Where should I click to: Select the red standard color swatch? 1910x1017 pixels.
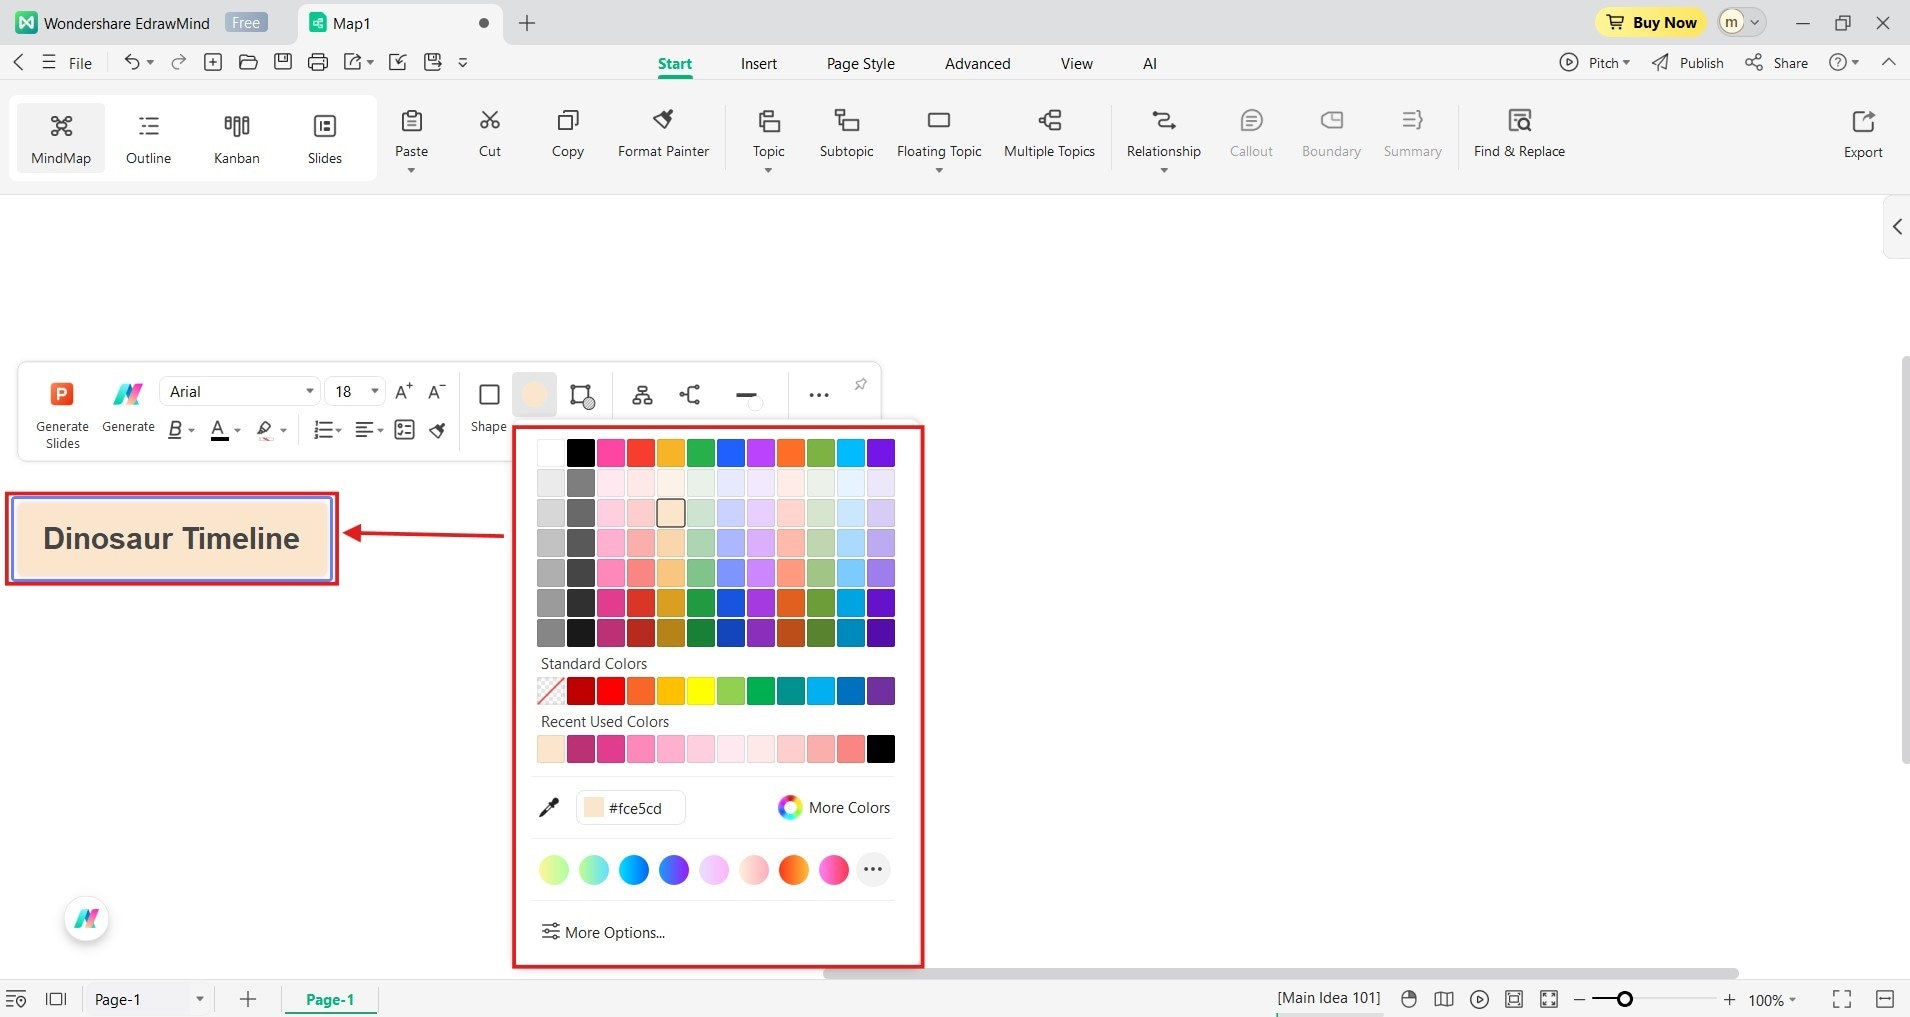608,690
